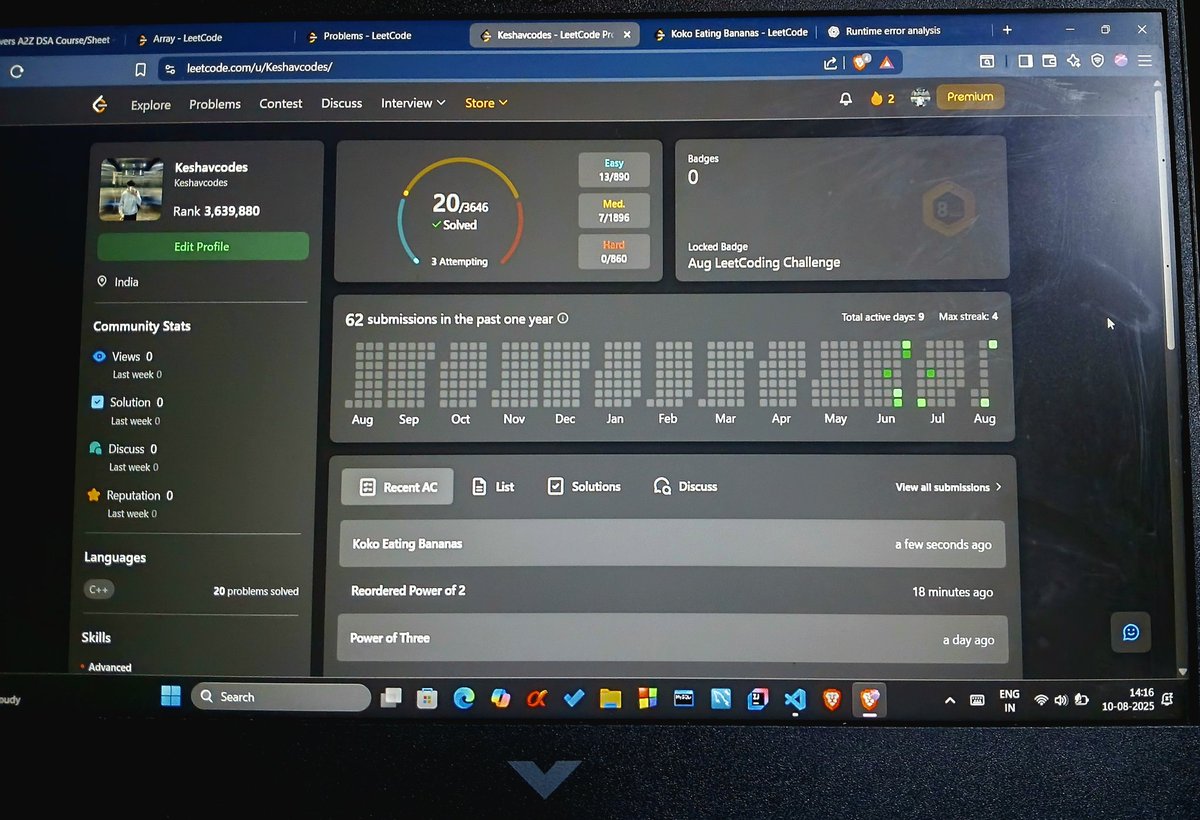Image resolution: width=1200 pixels, height=820 pixels.
Task: Switch to Array - LeetCode browser tab
Action: (204, 38)
